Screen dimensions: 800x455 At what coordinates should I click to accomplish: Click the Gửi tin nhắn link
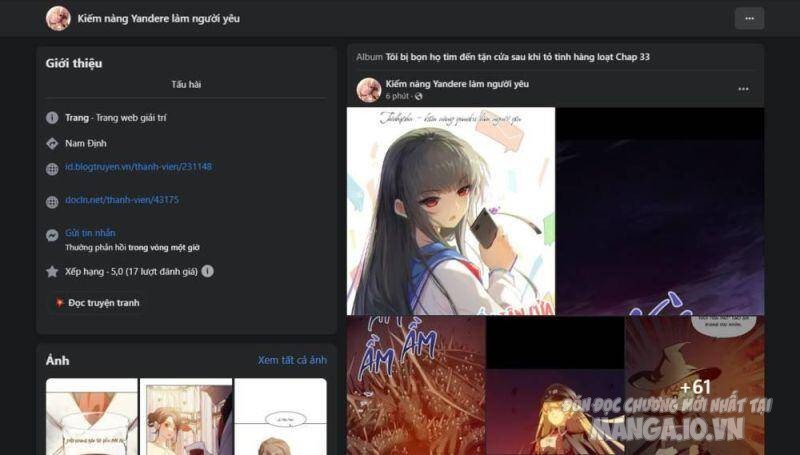[90, 233]
